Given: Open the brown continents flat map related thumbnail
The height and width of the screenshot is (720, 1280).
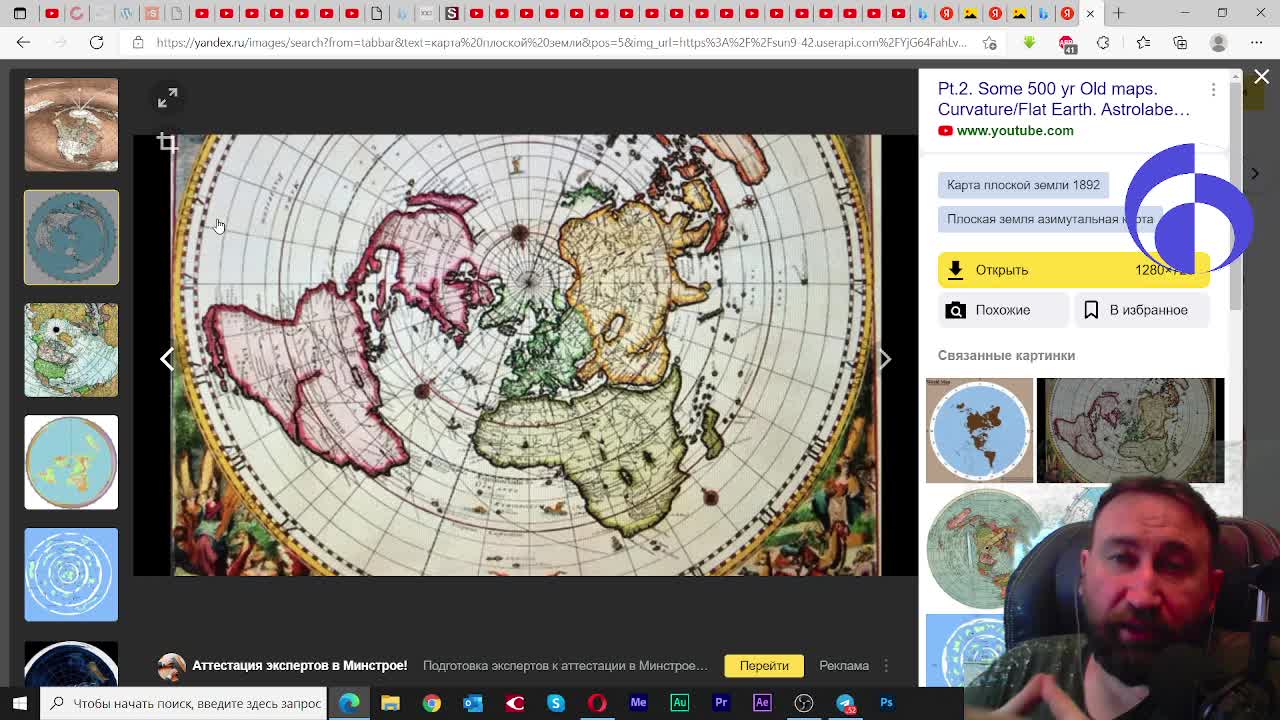Looking at the screenshot, I should point(979,431).
